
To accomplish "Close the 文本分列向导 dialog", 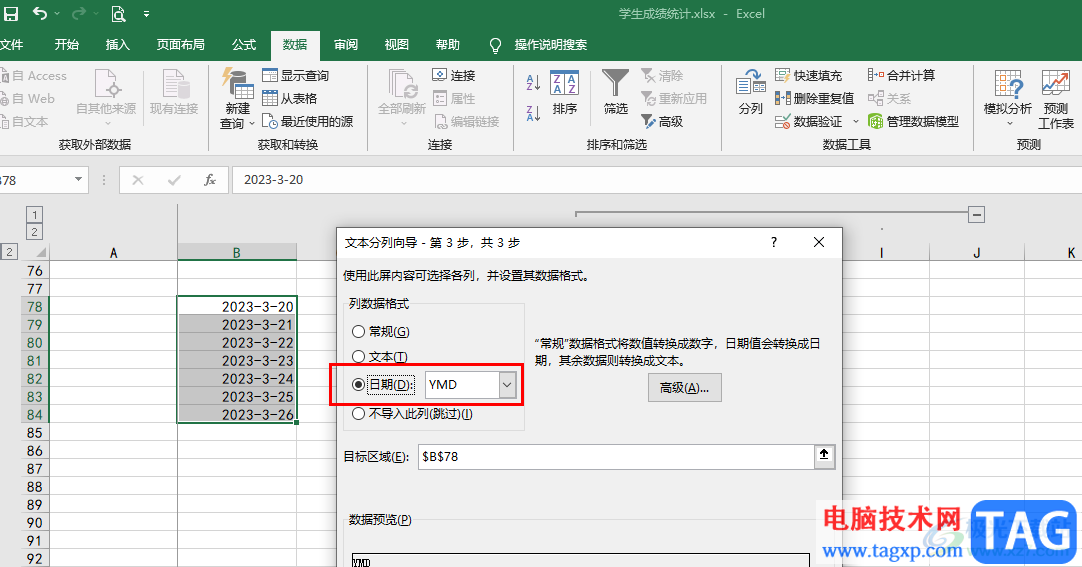I will (818, 242).
